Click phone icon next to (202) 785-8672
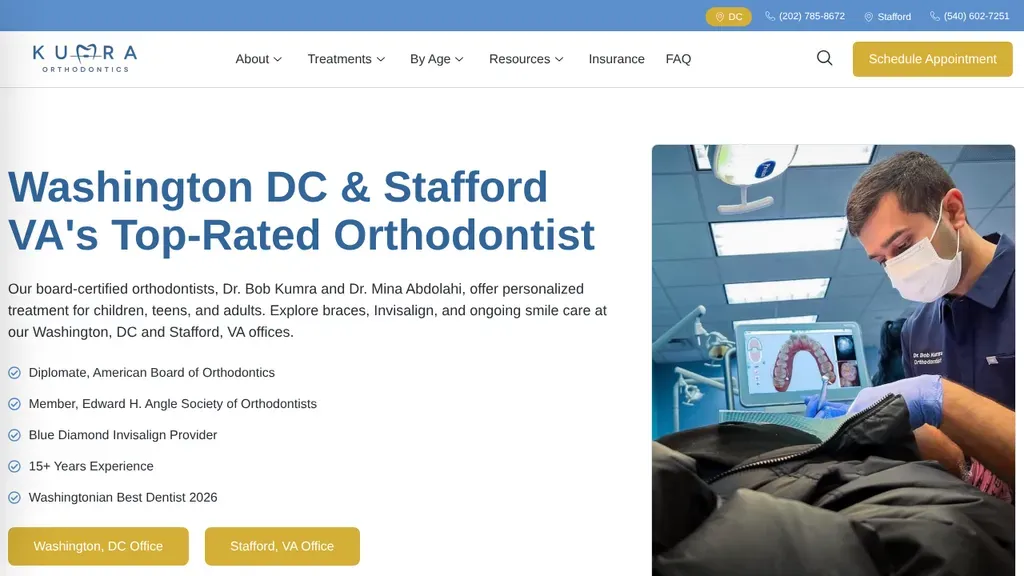This screenshot has height=576, width=1024. coord(770,16)
